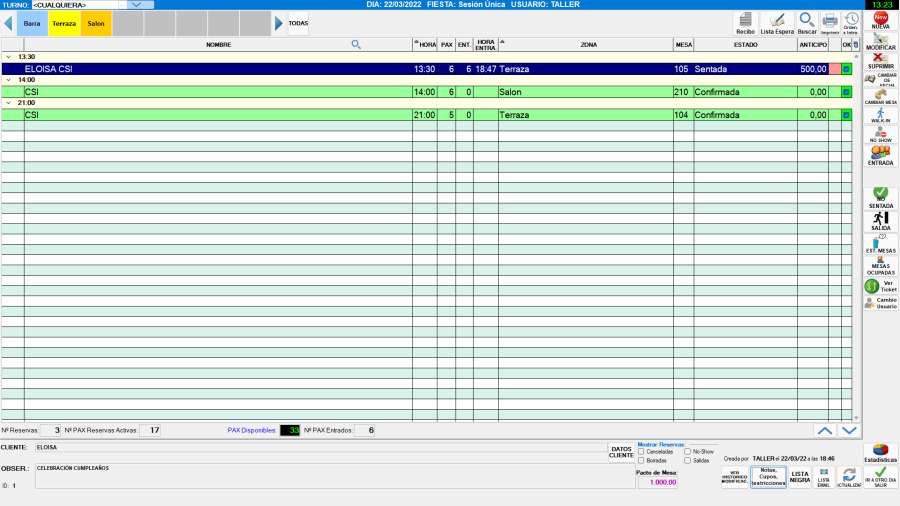Show TODAS zones
The image size is (900, 506).
(298, 24)
